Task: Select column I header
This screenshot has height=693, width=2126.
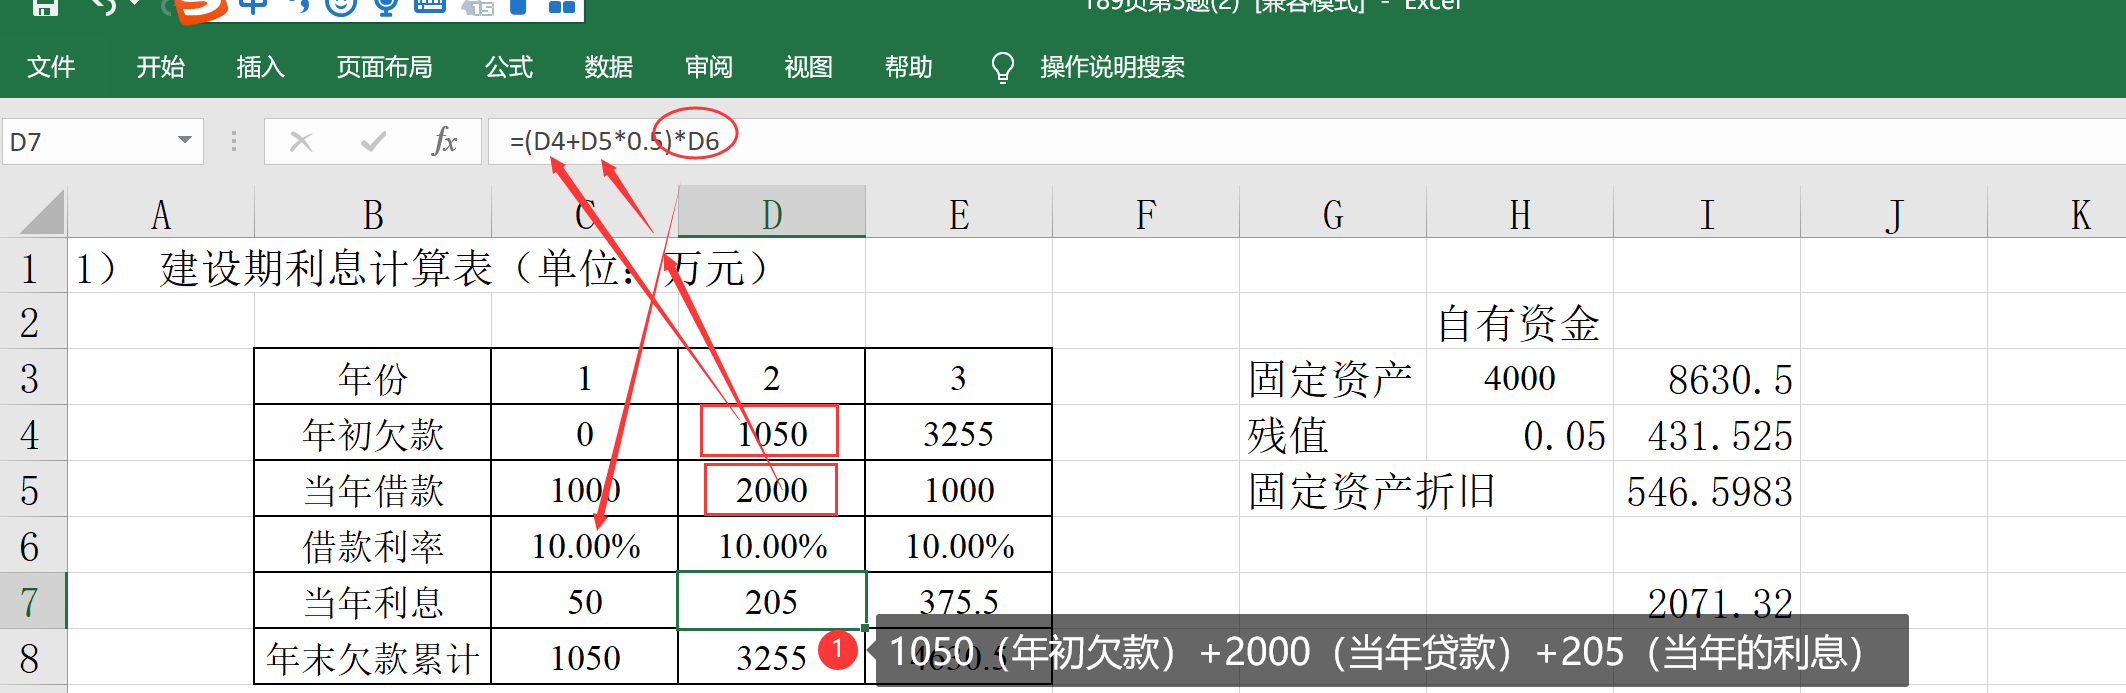Action: point(1707,213)
